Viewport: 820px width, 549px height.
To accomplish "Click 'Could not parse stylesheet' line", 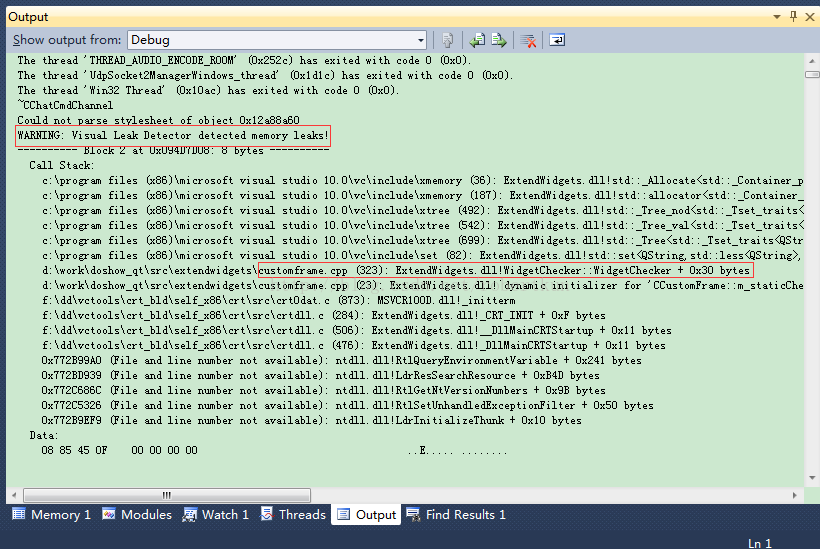I will coord(158,121).
